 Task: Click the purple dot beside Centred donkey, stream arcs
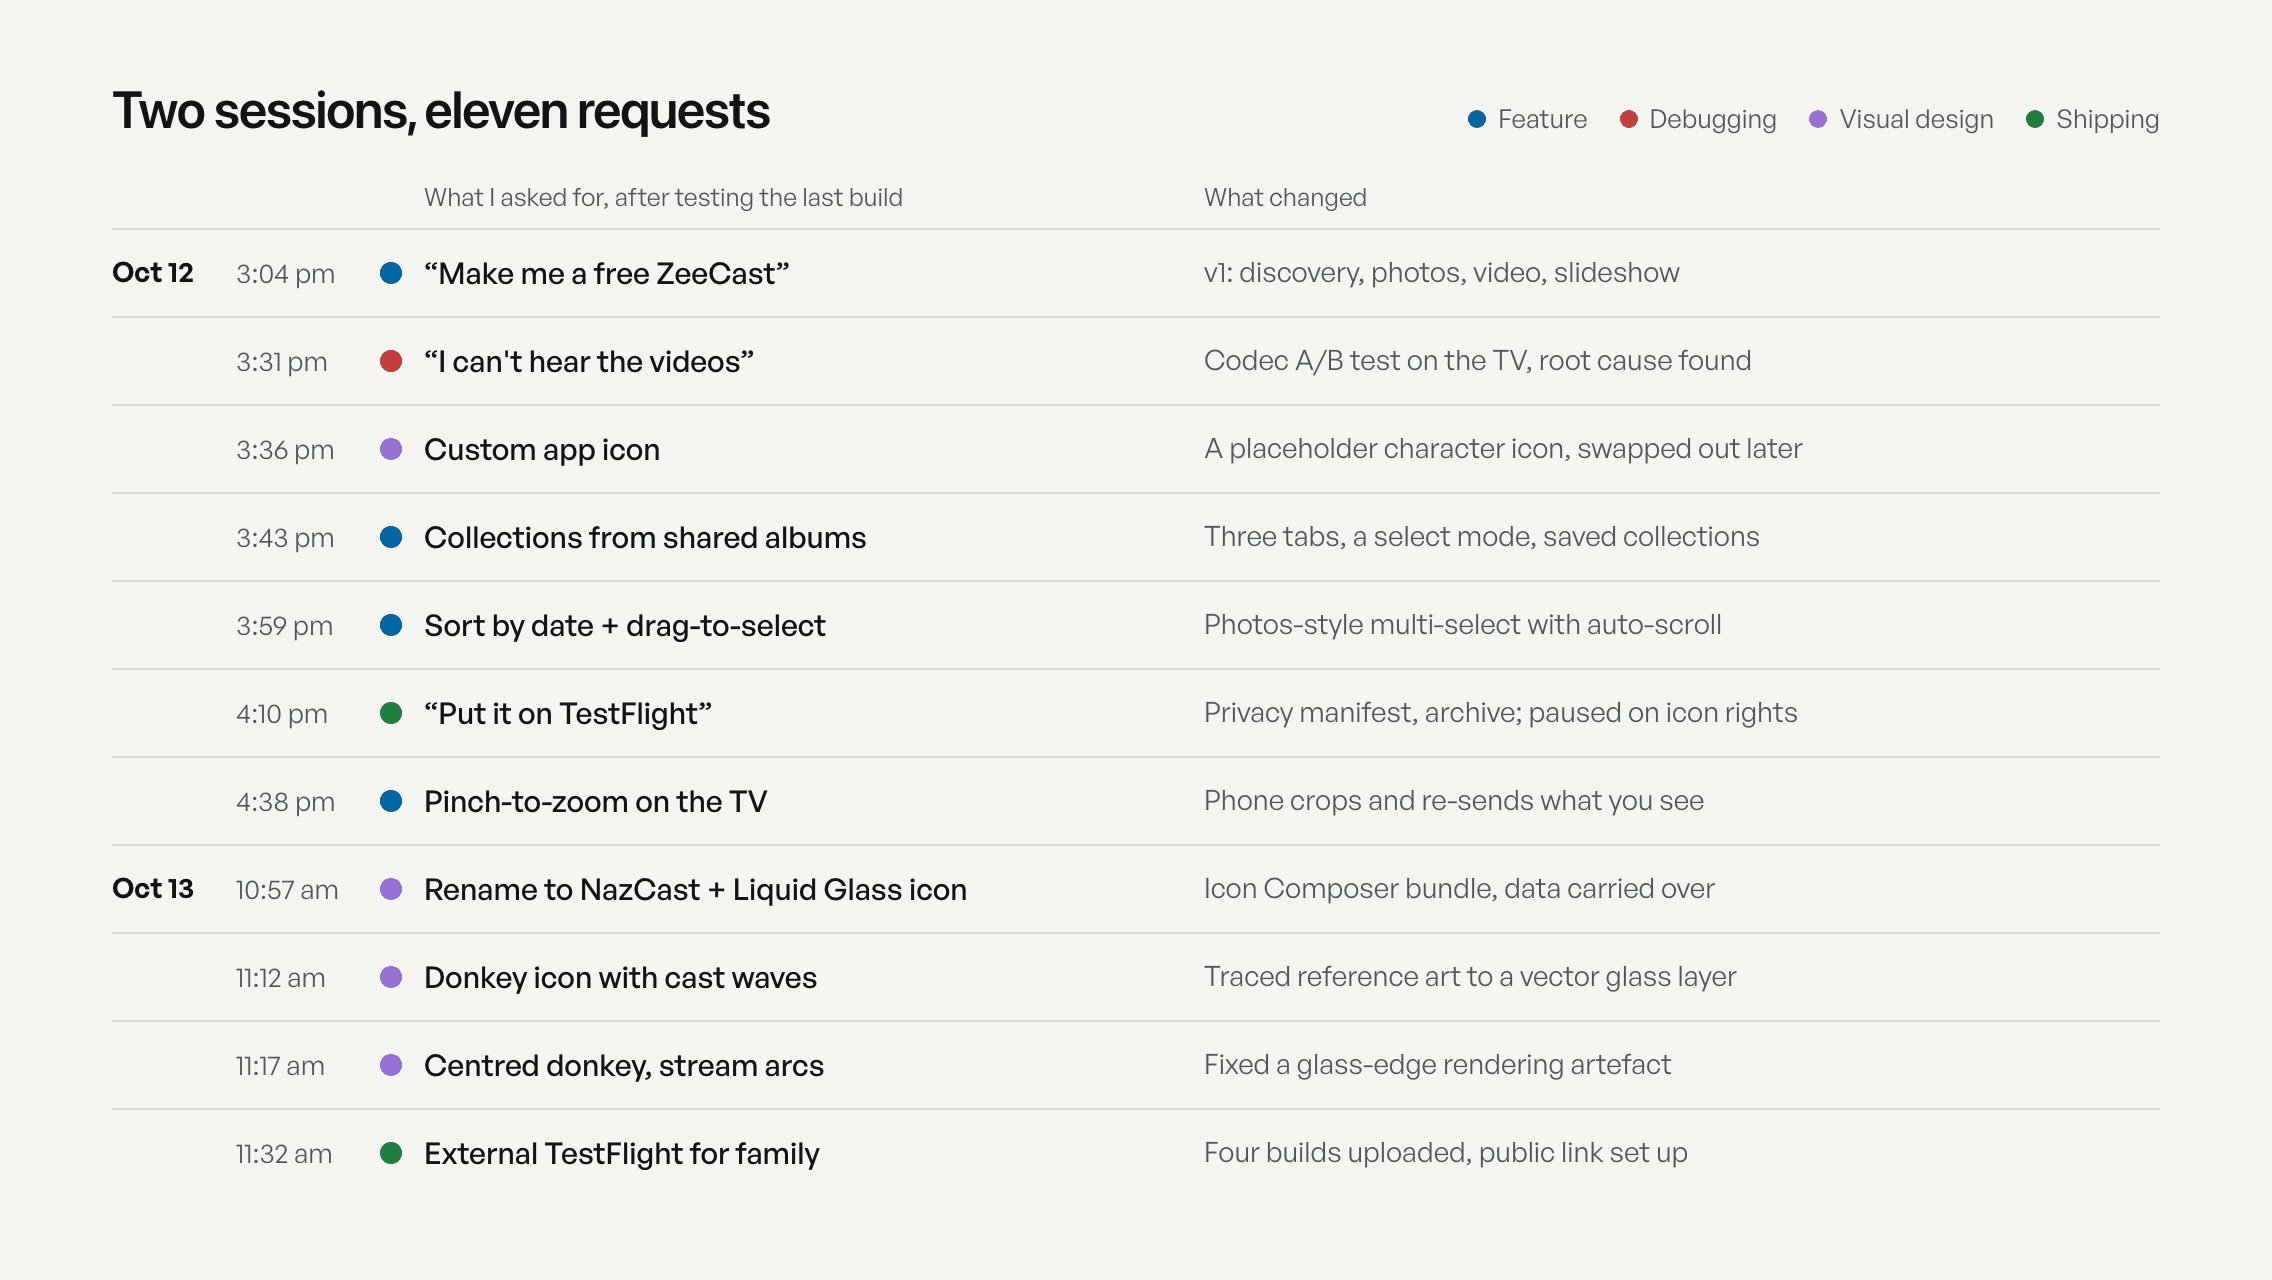391,1065
